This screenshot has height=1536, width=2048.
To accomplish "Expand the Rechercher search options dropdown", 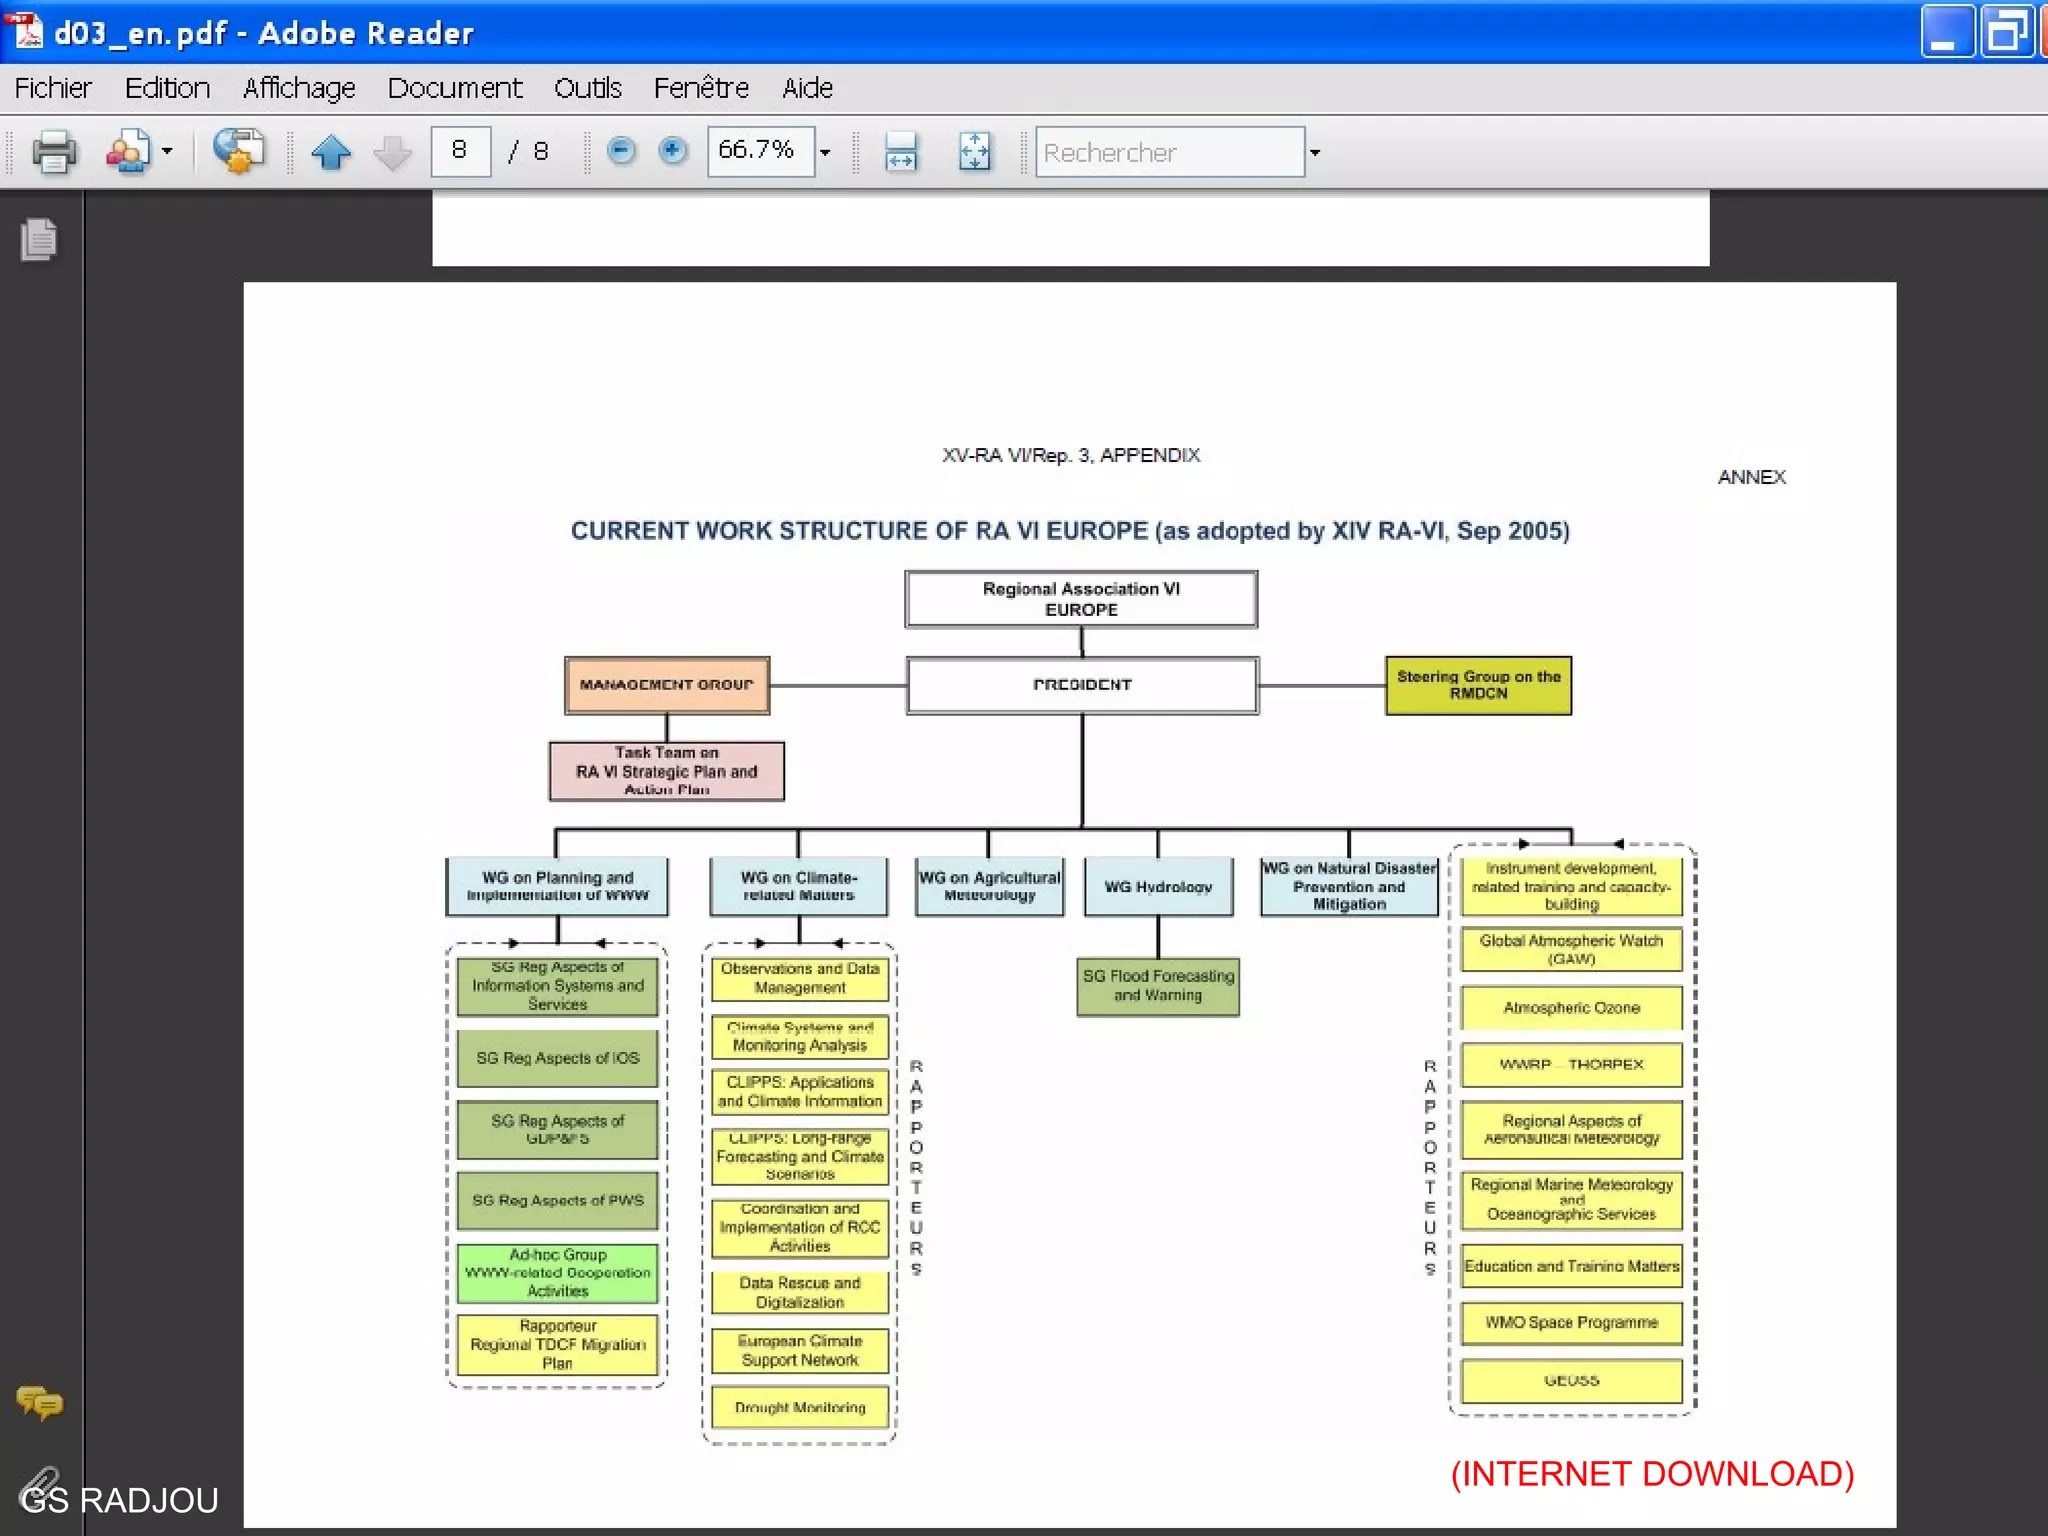I will [x=1315, y=153].
